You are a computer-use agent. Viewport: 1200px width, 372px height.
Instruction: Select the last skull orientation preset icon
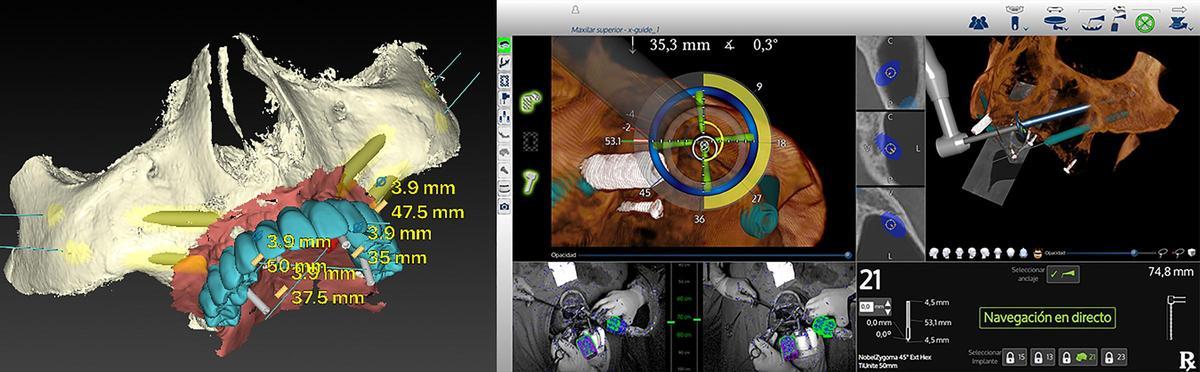pos(1022,253)
